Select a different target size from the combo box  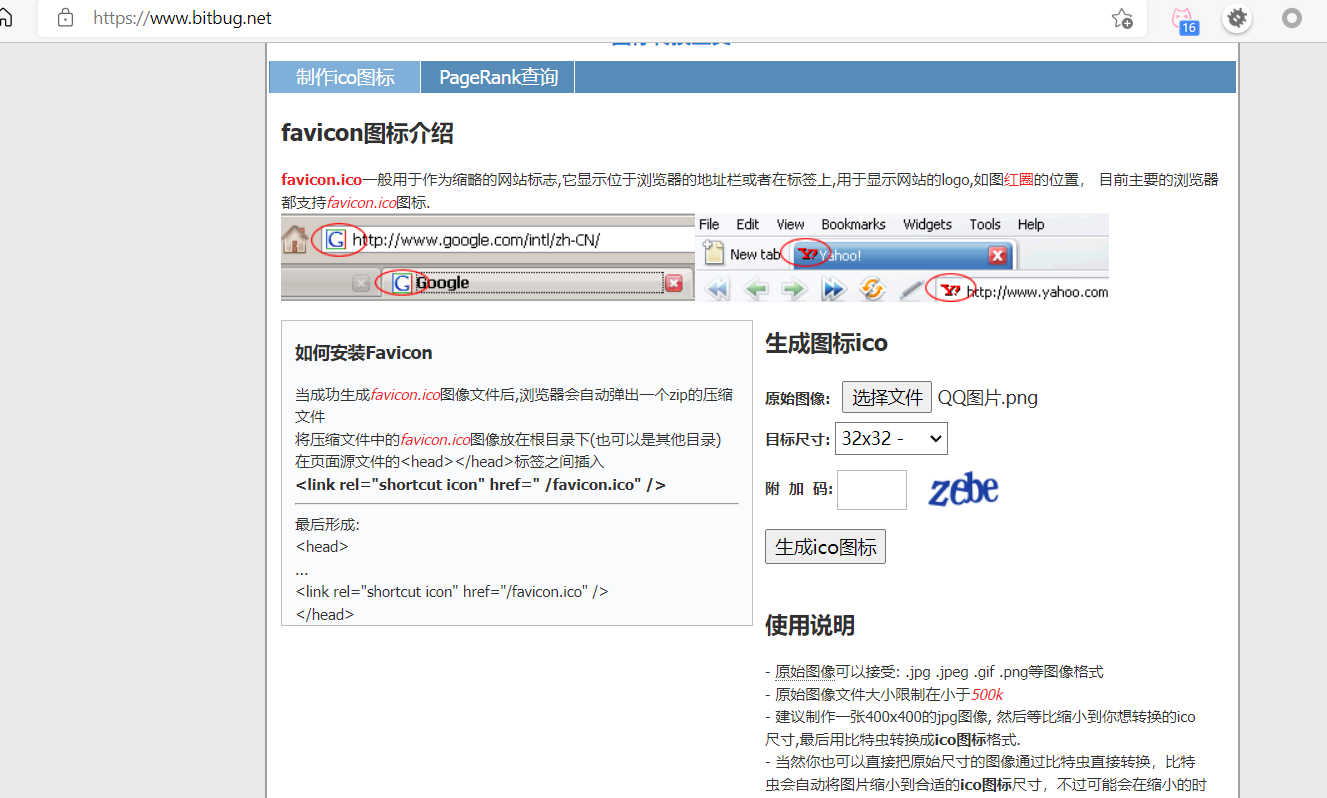(891, 438)
